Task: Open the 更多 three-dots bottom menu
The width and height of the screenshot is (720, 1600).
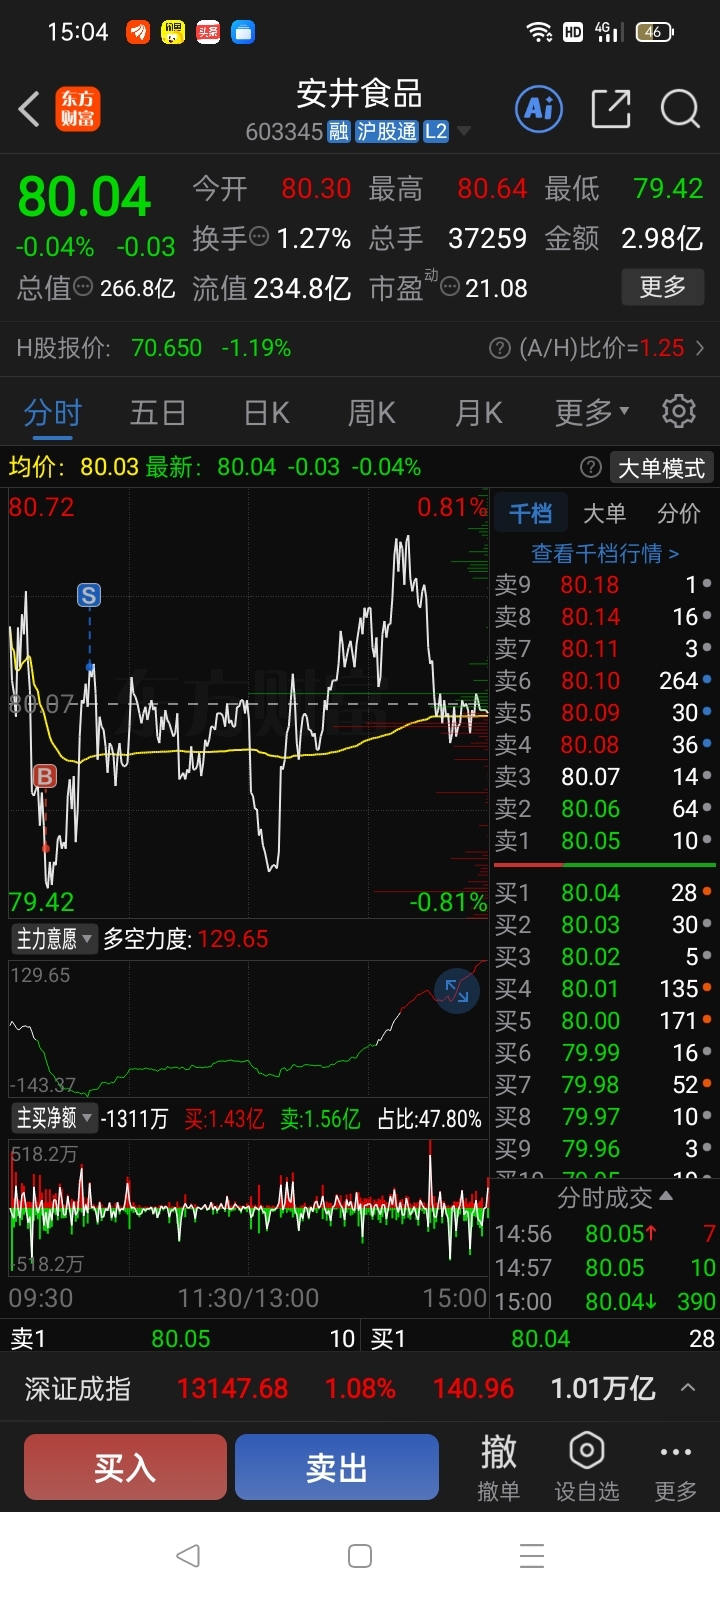Action: 675,1466
